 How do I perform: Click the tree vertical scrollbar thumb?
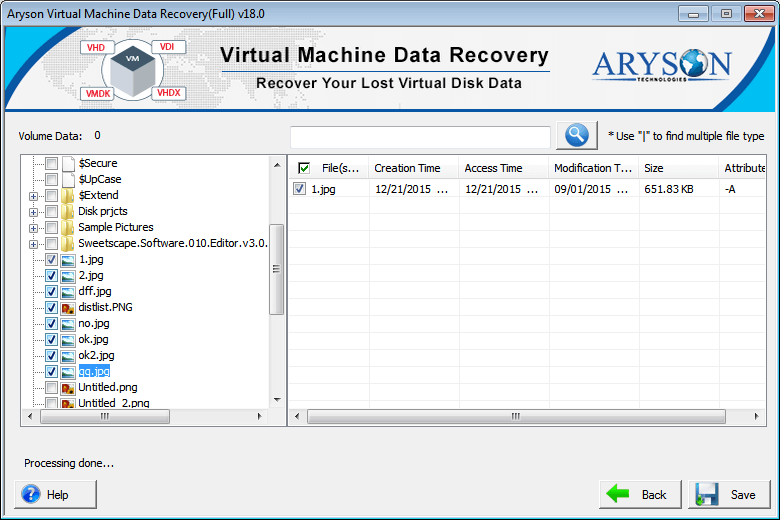[x=276, y=269]
